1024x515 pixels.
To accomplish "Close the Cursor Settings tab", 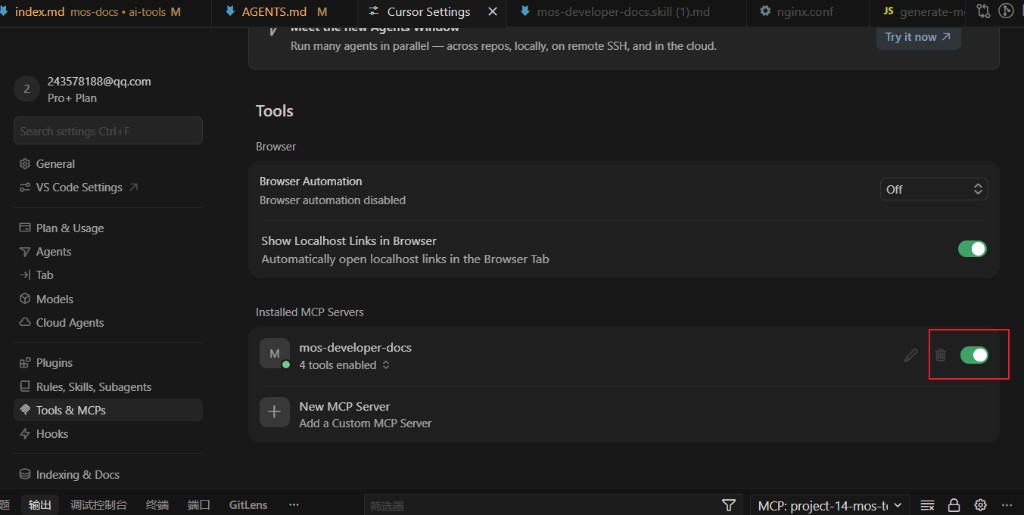I will [492, 12].
